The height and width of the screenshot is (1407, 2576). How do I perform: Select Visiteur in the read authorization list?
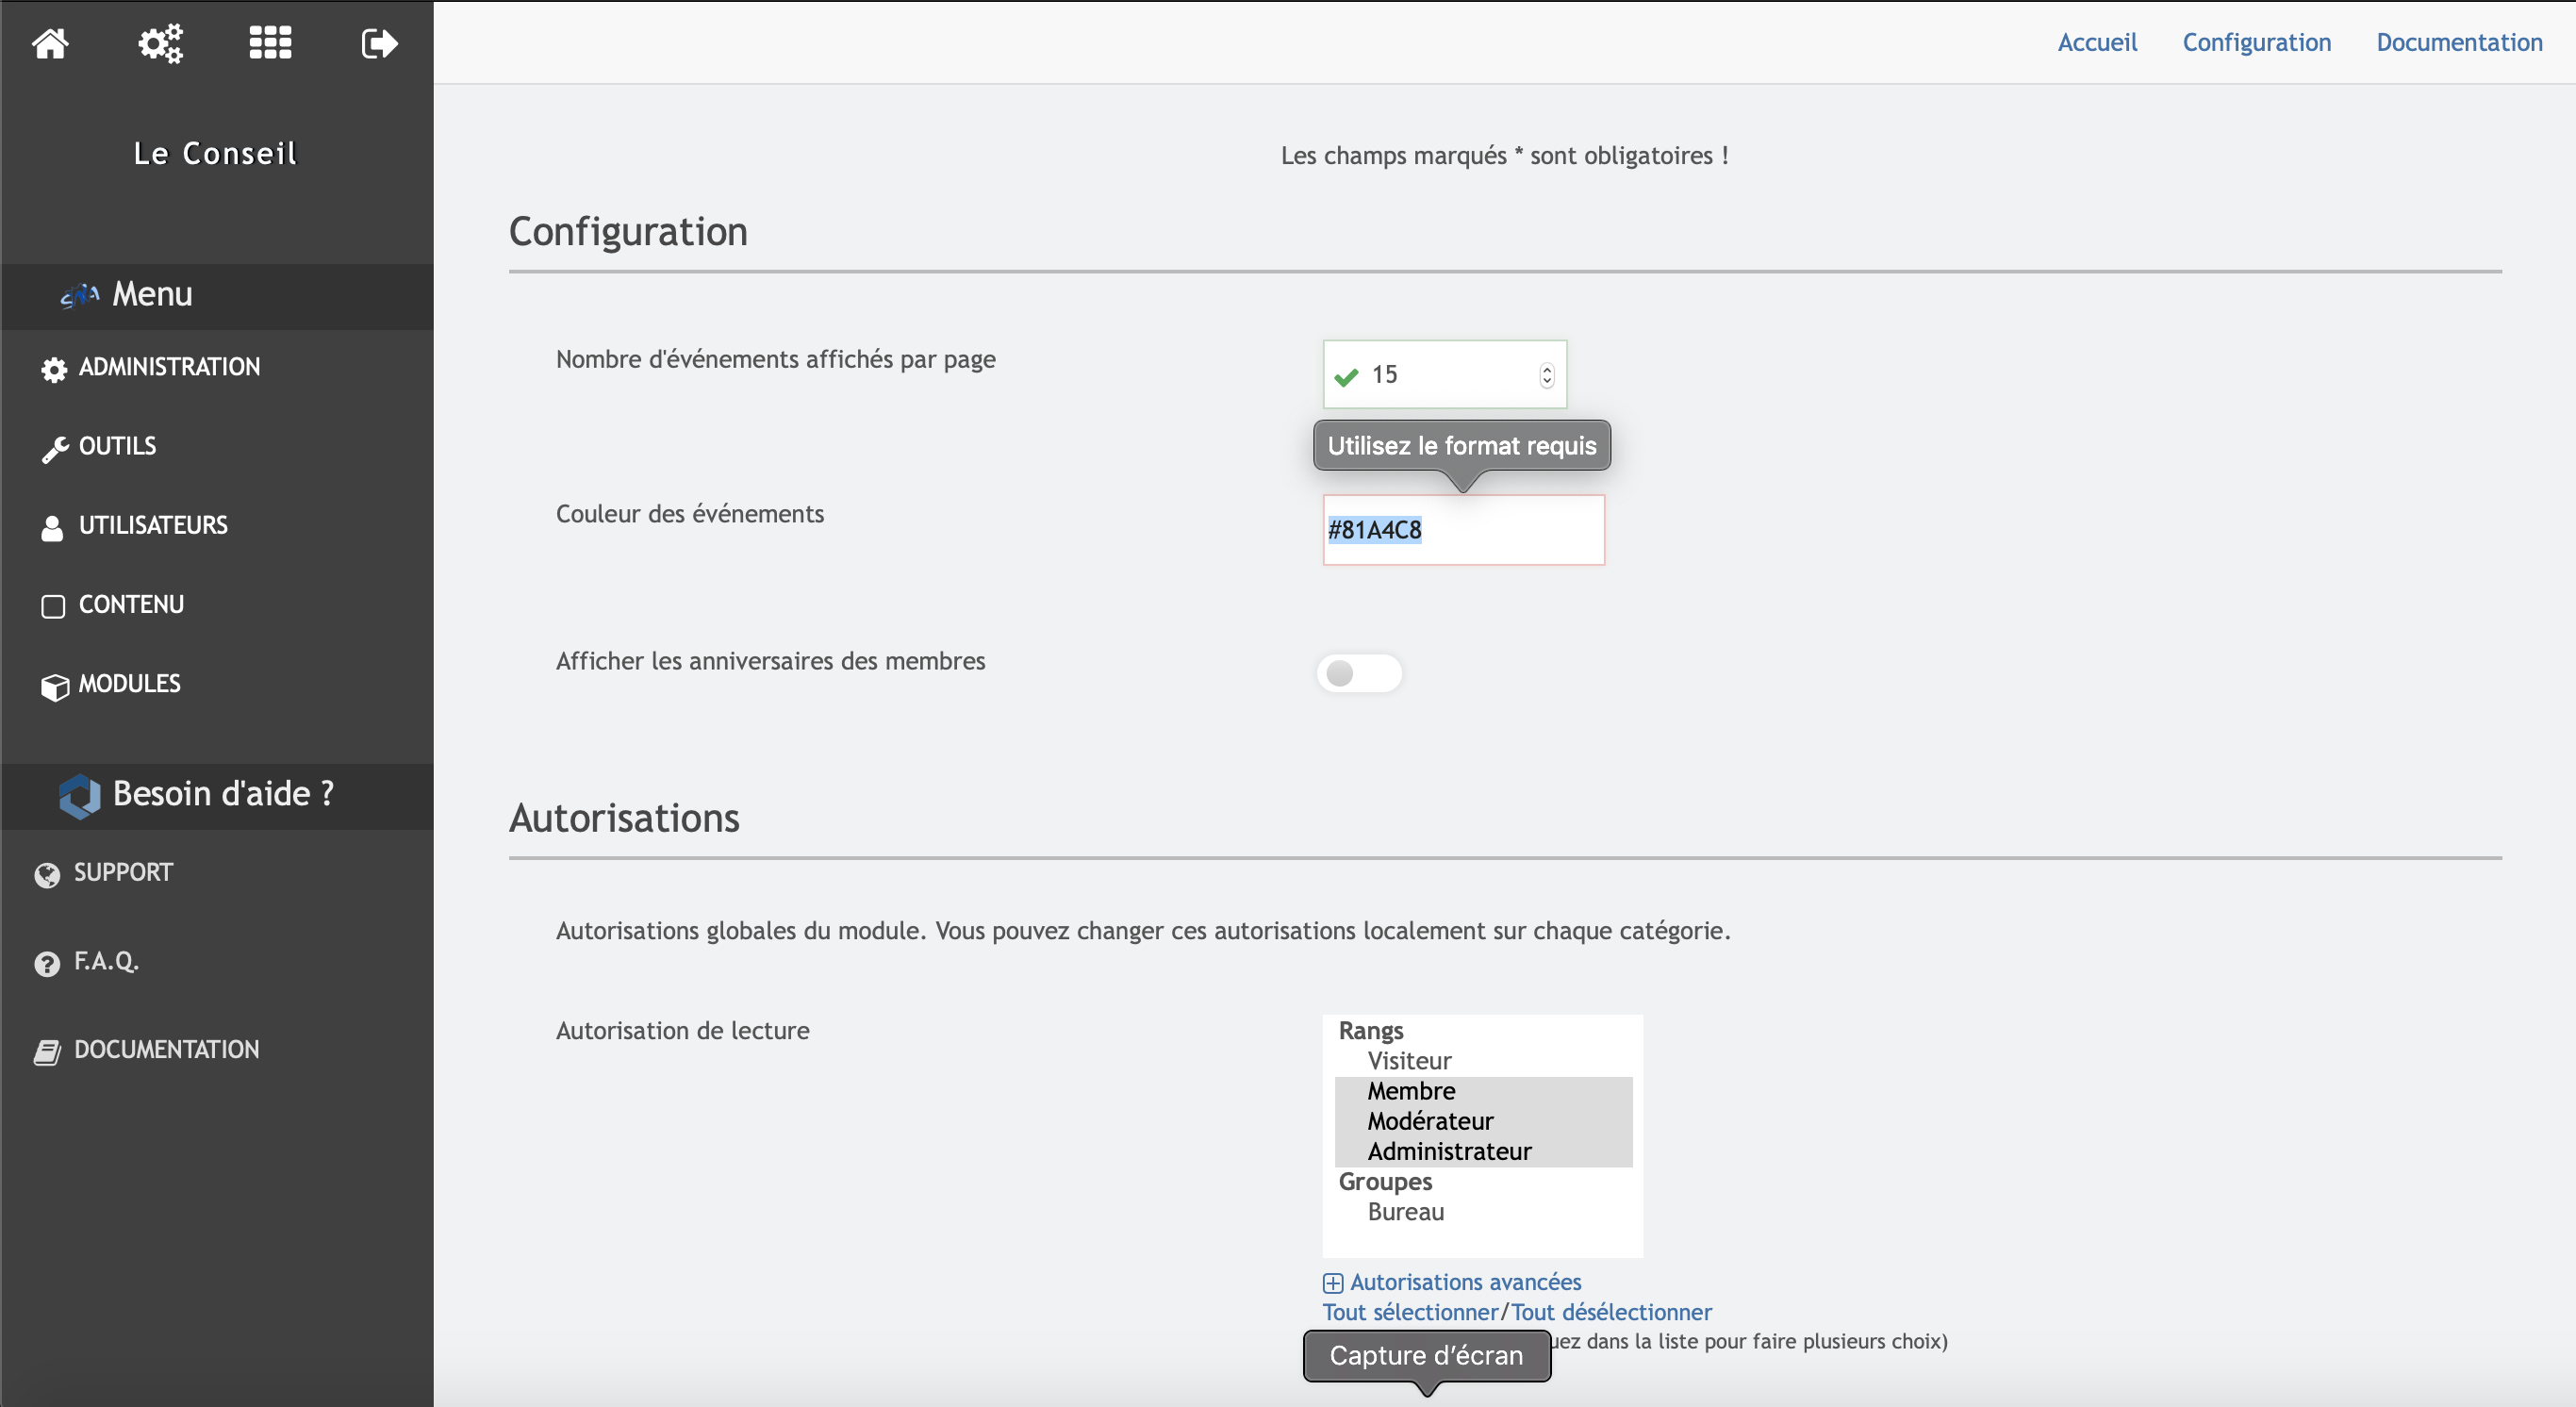(x=1409, y=1061)
